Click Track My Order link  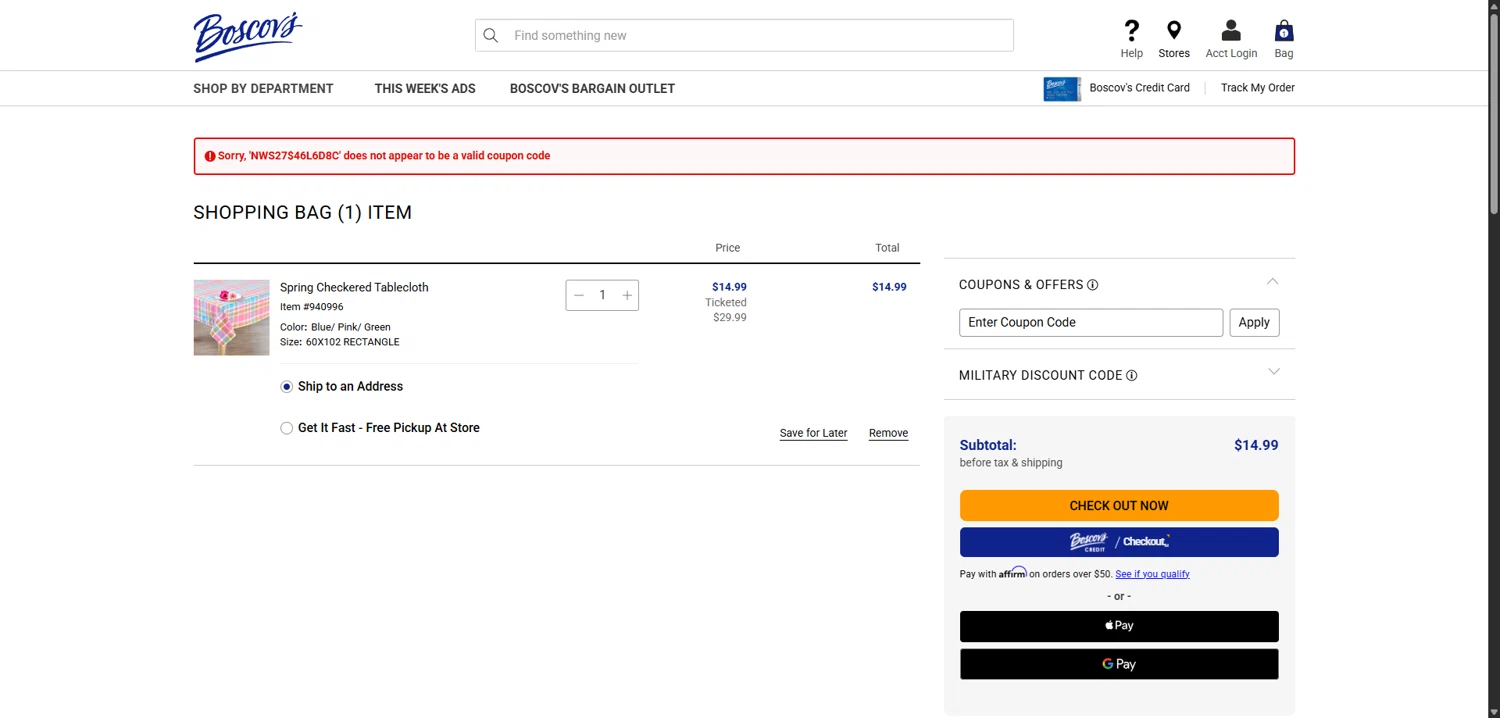click(x=1258, y=88)
